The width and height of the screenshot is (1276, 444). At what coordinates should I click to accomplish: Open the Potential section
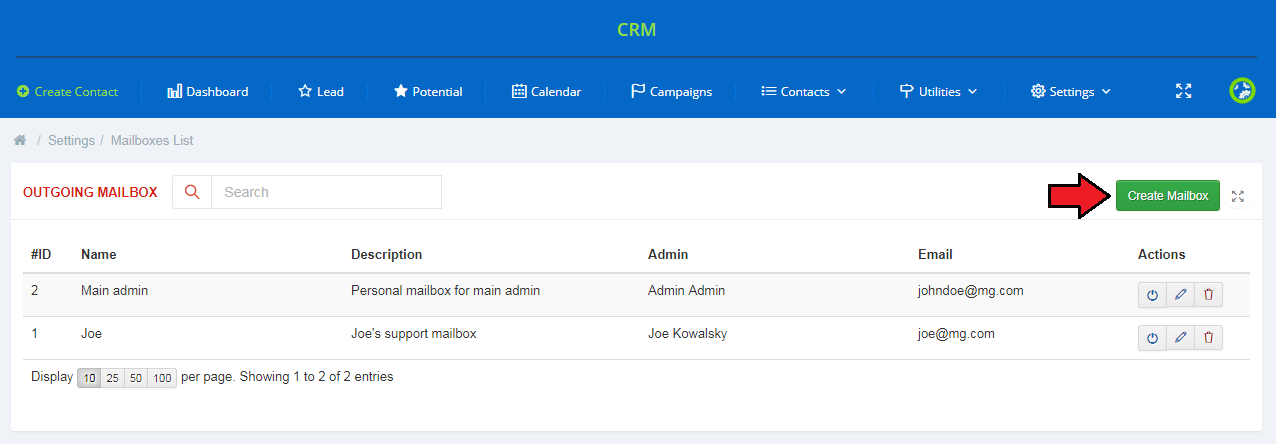click(x=428, y=91)
